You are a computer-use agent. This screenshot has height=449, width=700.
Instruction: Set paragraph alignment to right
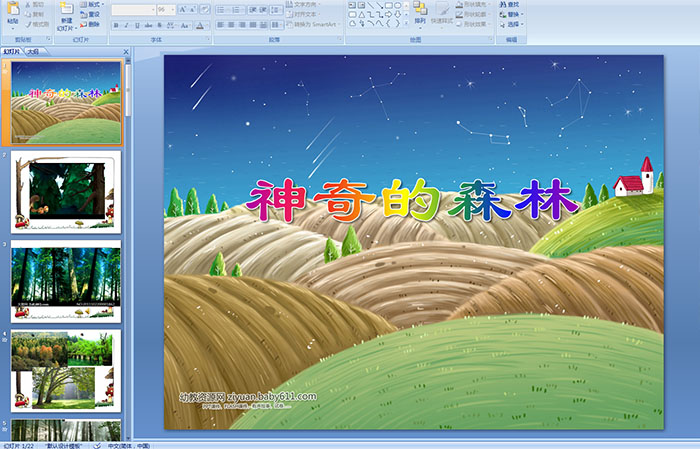pyautogui.click(x=242, y=25)
